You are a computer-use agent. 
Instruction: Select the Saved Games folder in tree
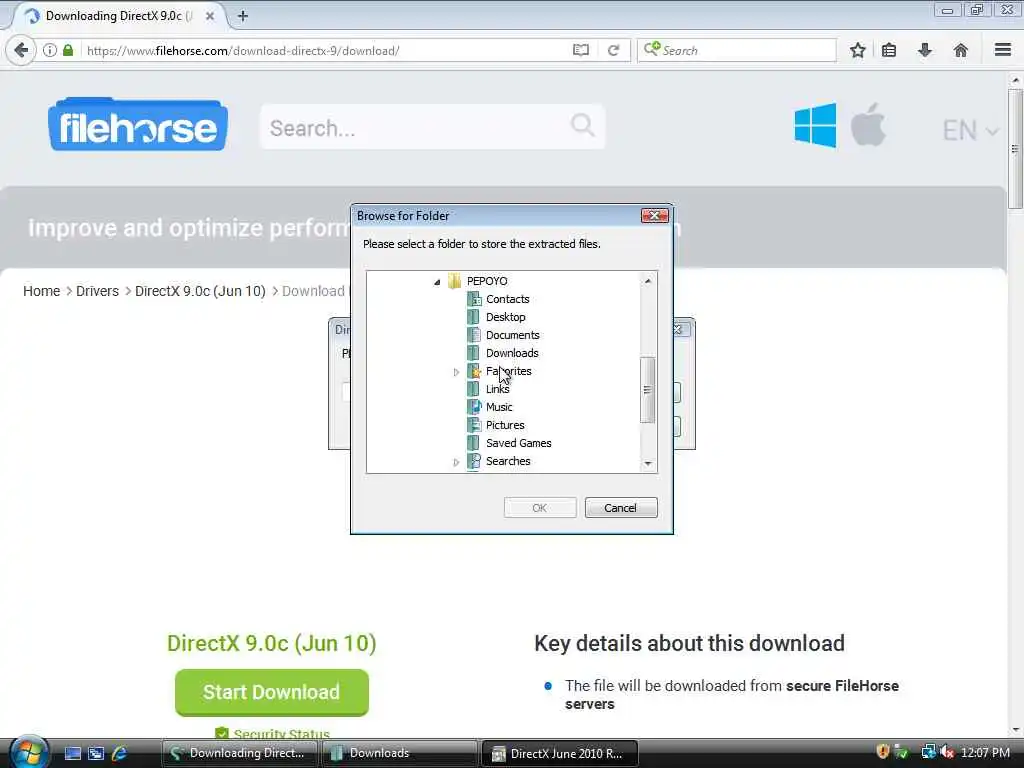click(518, 443)
